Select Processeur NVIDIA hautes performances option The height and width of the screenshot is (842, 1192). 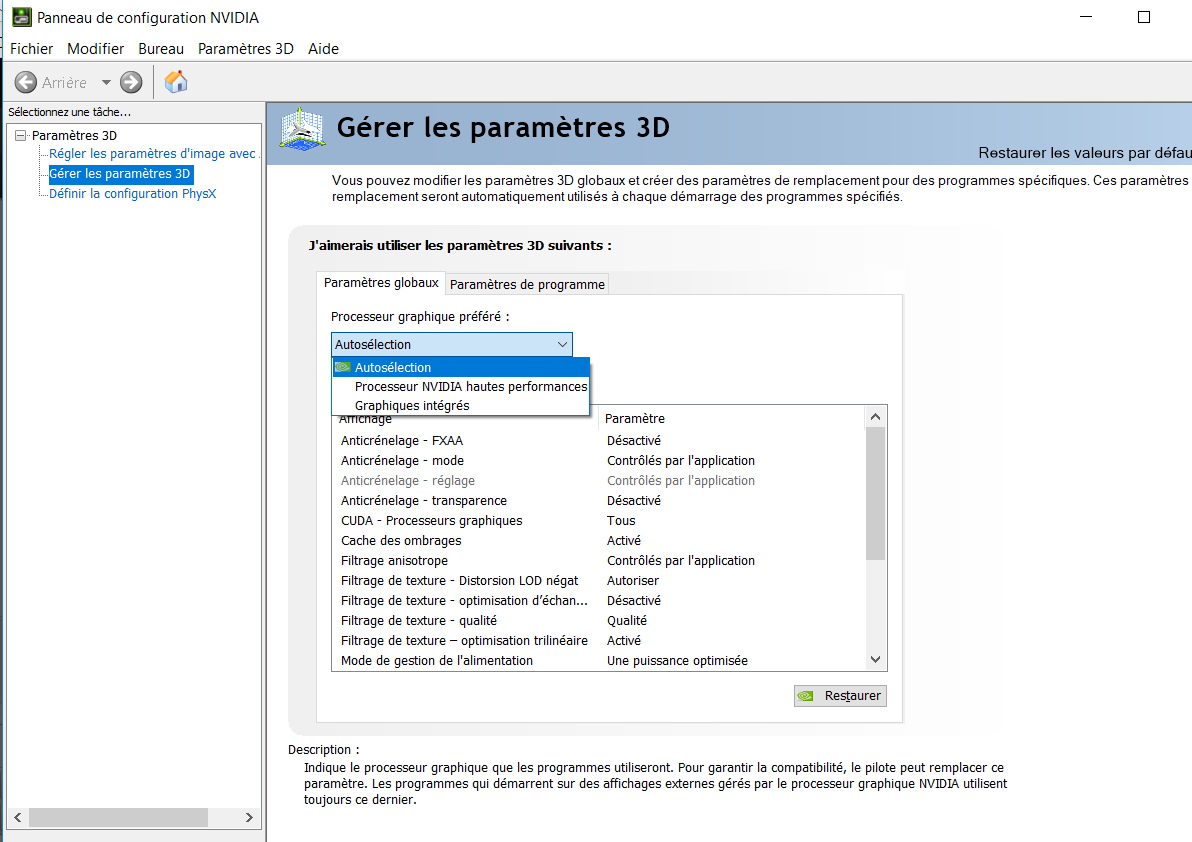(x=470, y=386)
